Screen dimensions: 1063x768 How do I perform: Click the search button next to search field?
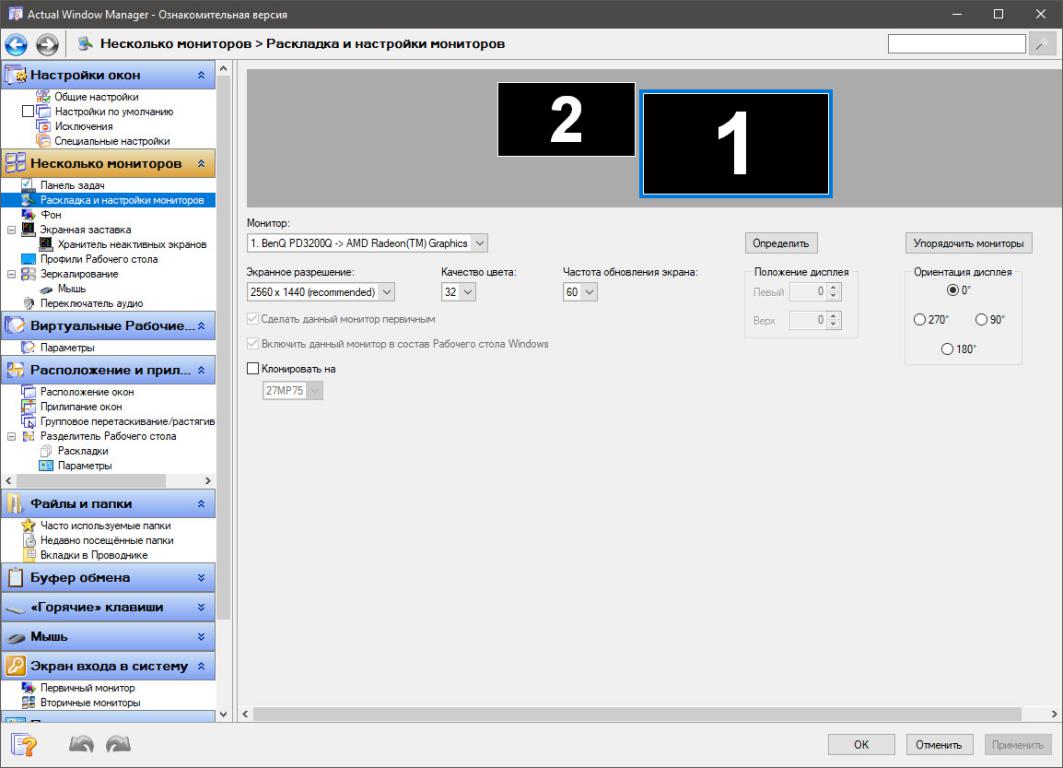[1042, 44]
